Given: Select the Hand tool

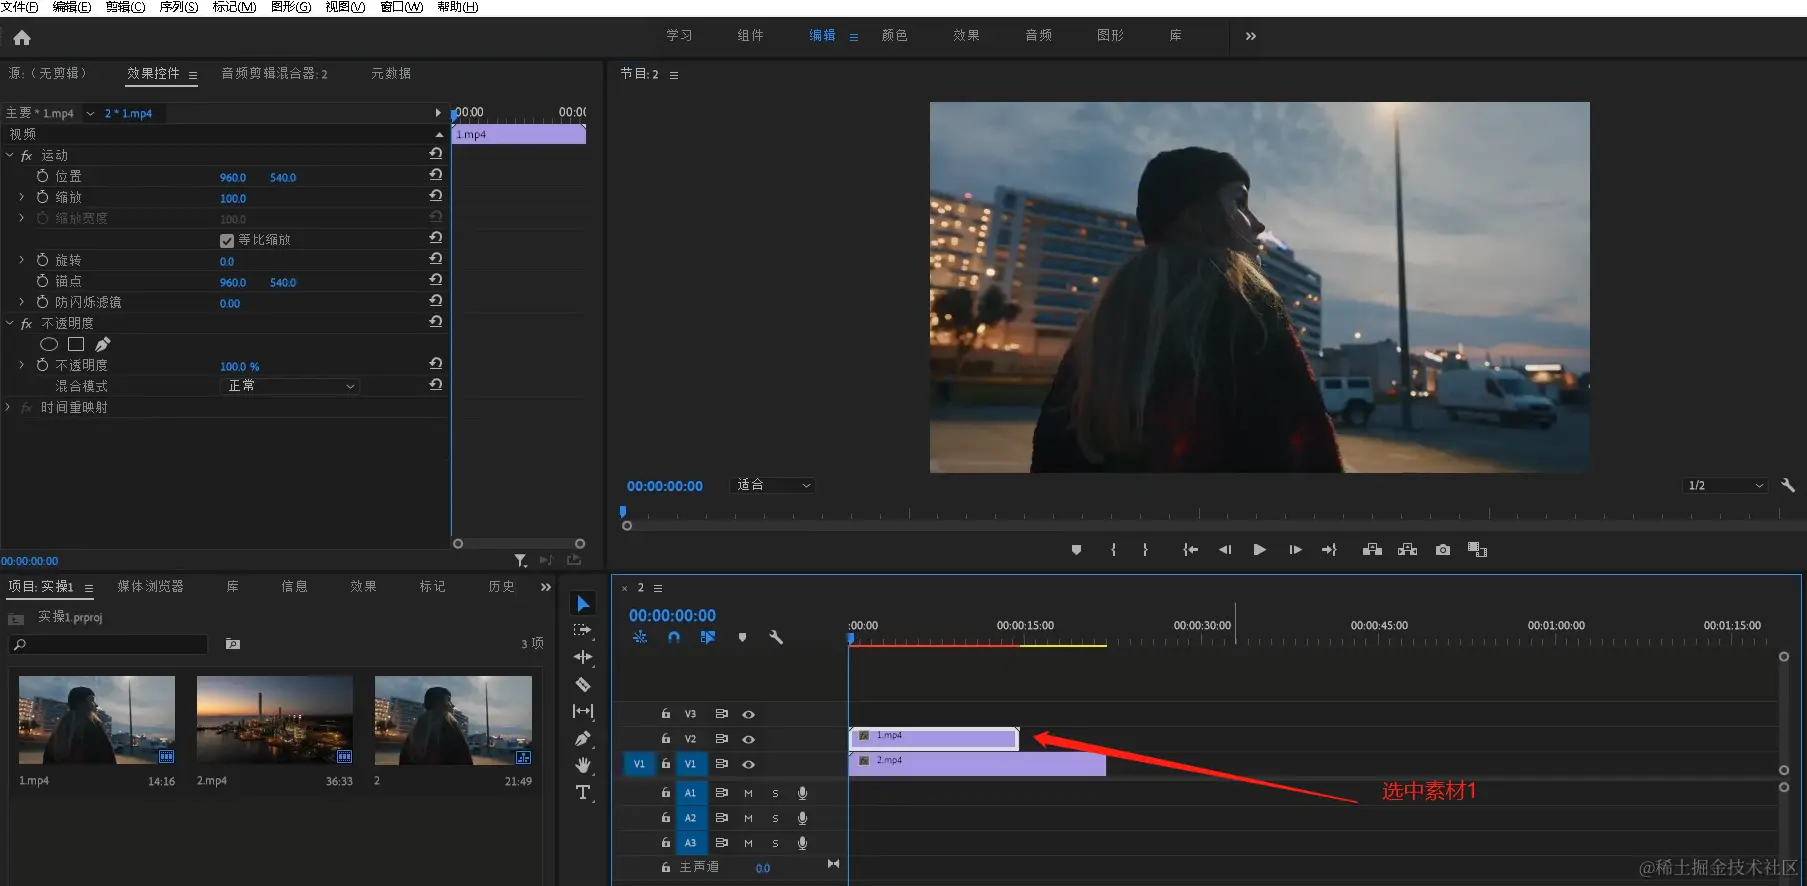Looking at the screenshot, I should coord(583,765).
